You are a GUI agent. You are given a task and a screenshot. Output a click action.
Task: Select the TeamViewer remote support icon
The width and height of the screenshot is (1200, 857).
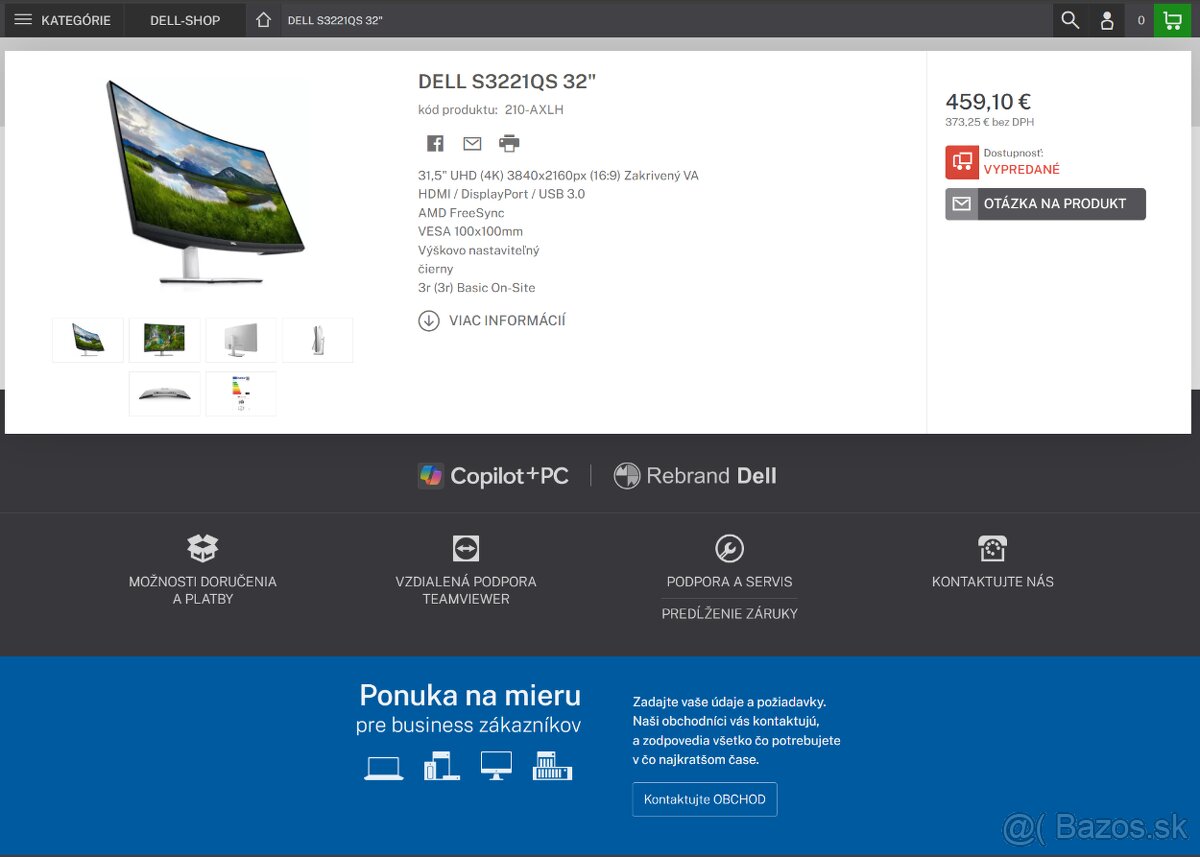point(465,547)
